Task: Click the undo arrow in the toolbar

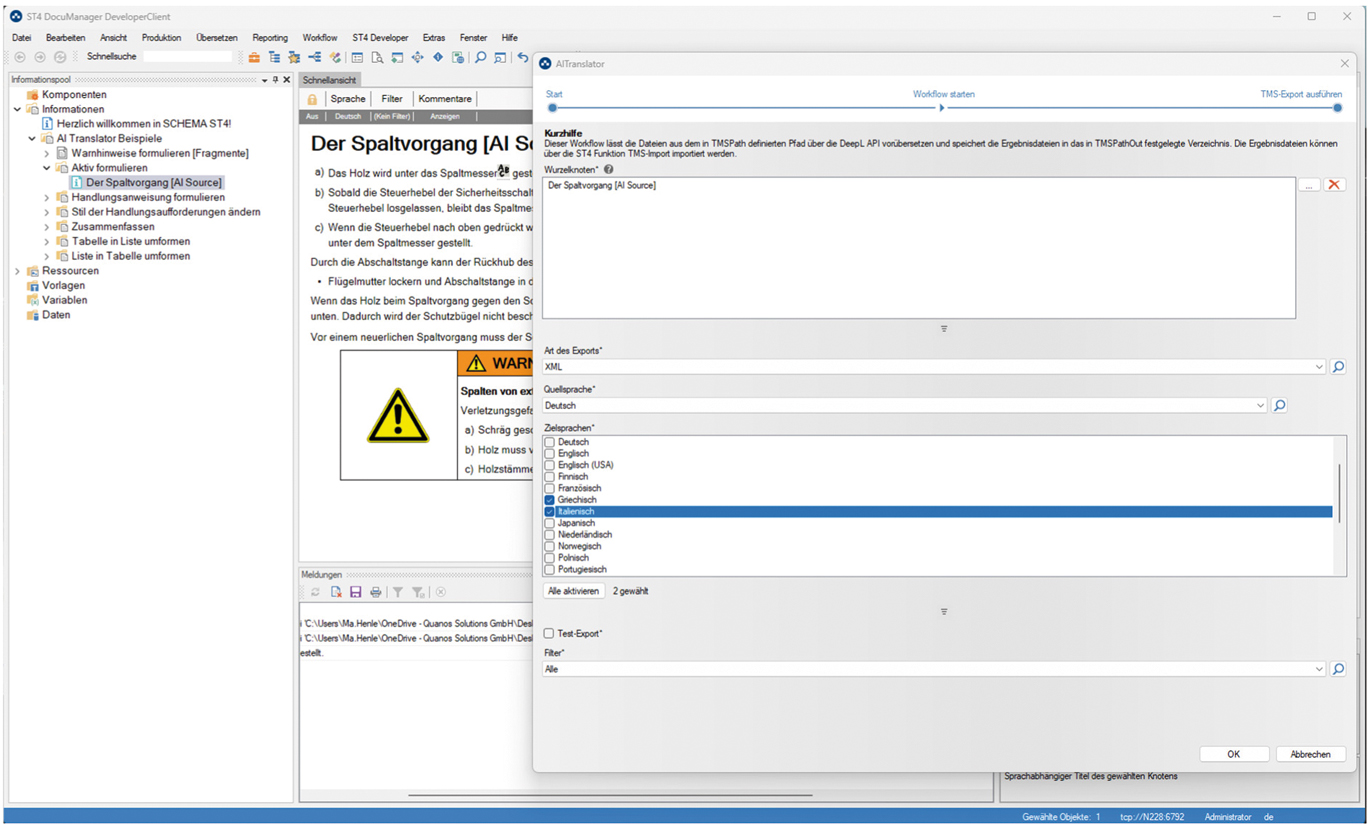Action: pos(522,58)
